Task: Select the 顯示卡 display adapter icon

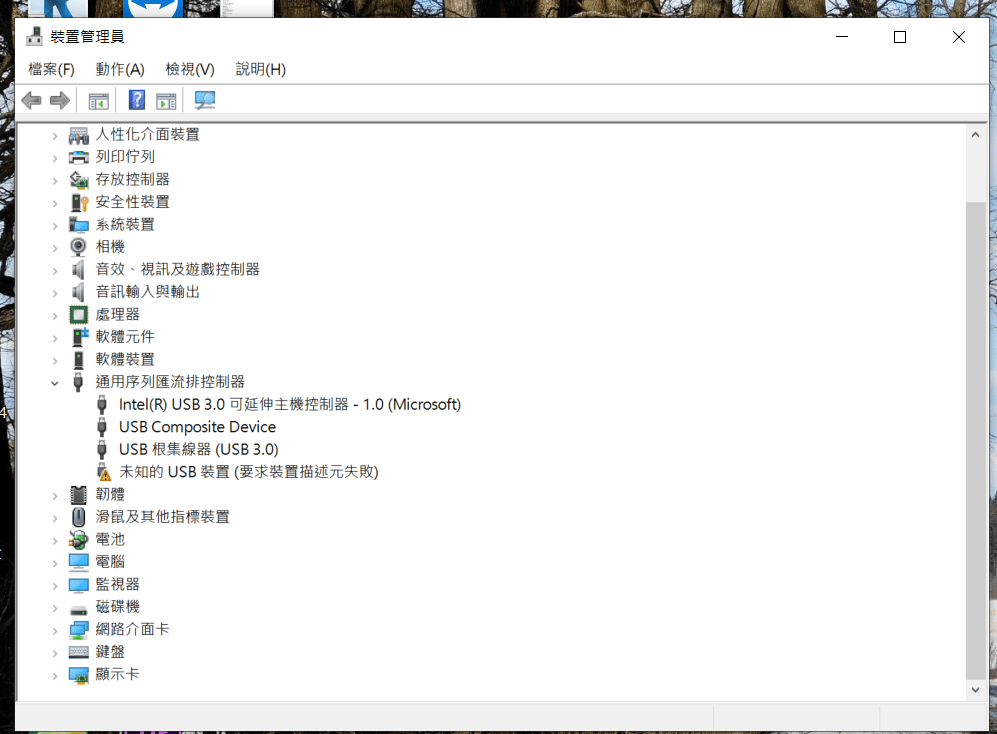Action: point(79,675)
